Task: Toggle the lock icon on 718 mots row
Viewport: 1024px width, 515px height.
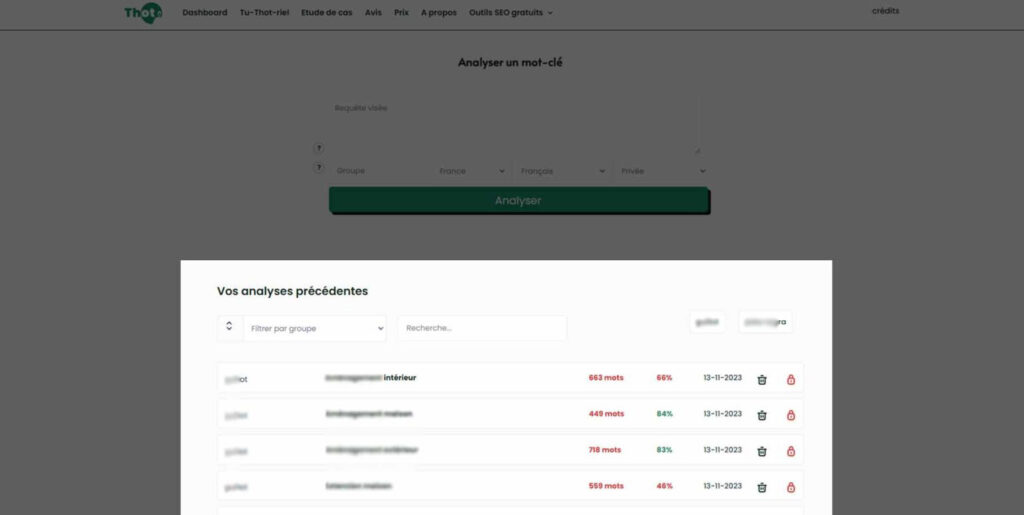Action: 791,451
